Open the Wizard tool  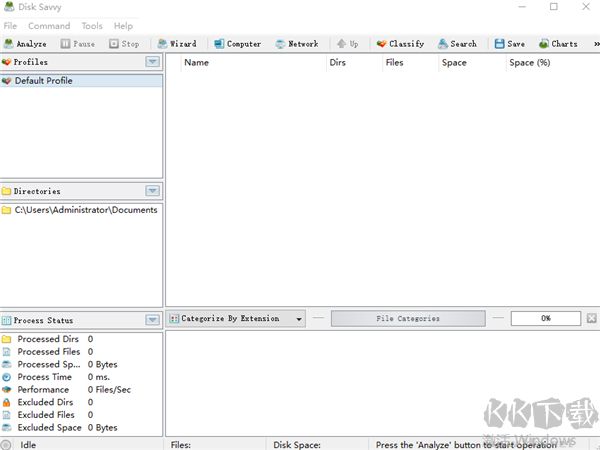[x=177, y=44]
